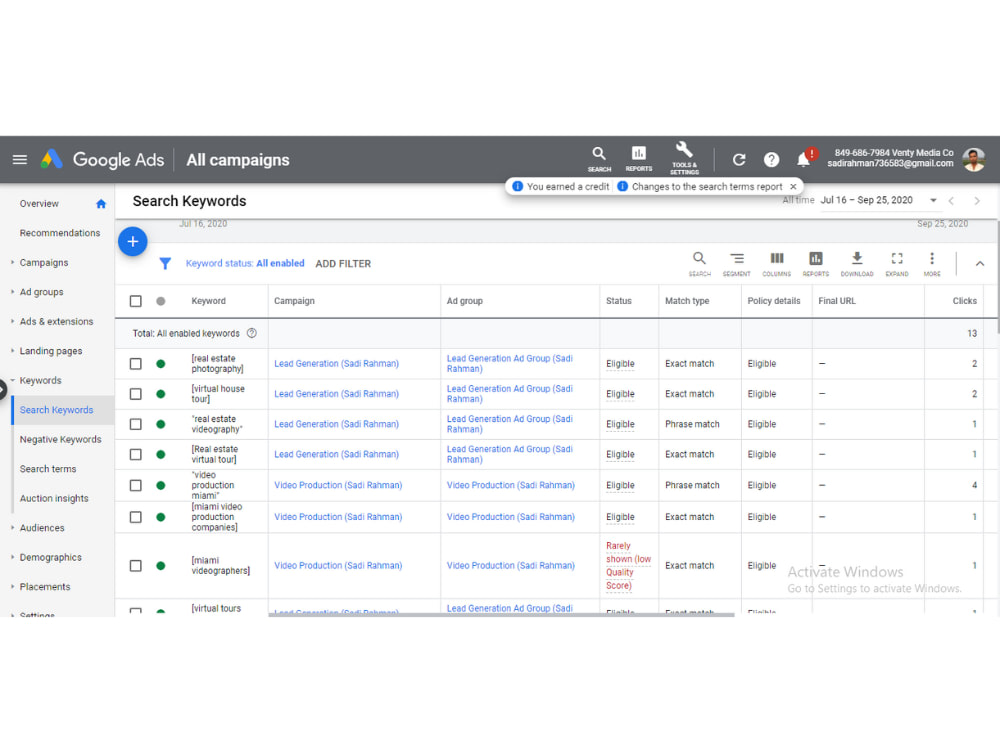This screenshot has width=1000, height=750.
Task: Expand the table to full screen
Action: click(x=897, y=263)
